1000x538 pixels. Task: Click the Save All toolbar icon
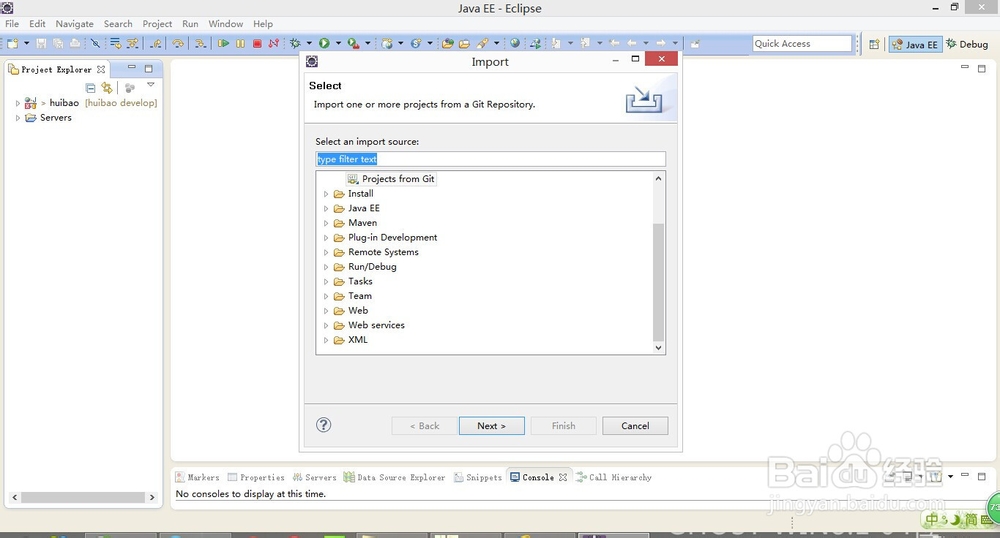click(58, 43)
